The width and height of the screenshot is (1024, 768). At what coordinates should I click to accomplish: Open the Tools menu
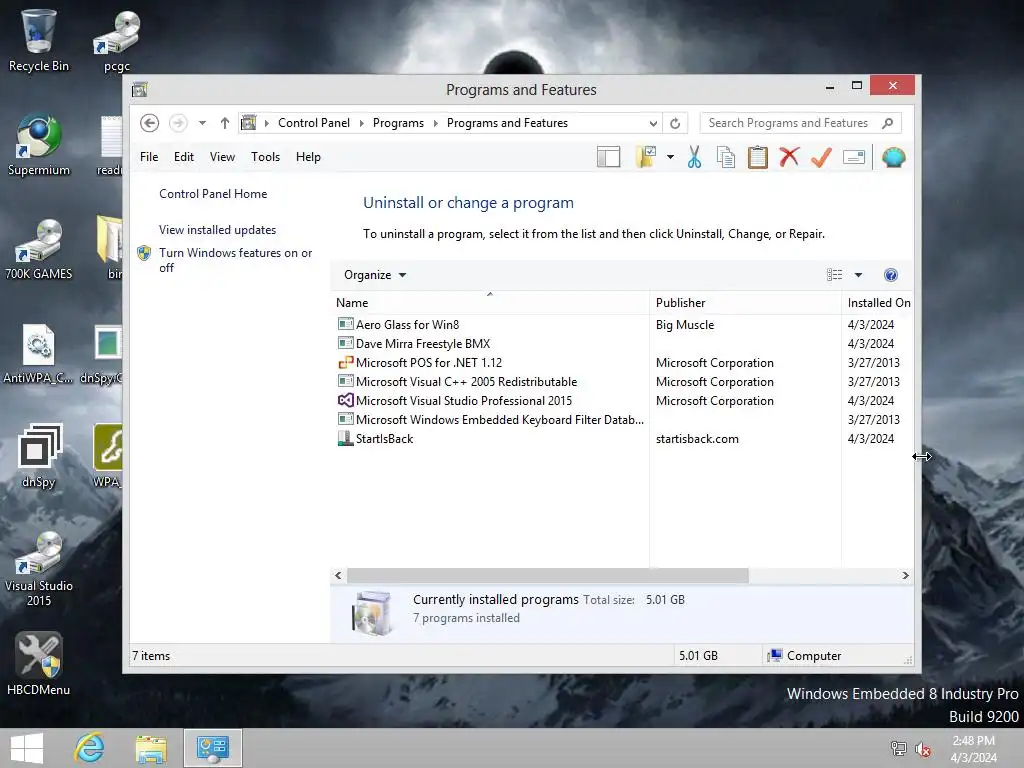265,157
